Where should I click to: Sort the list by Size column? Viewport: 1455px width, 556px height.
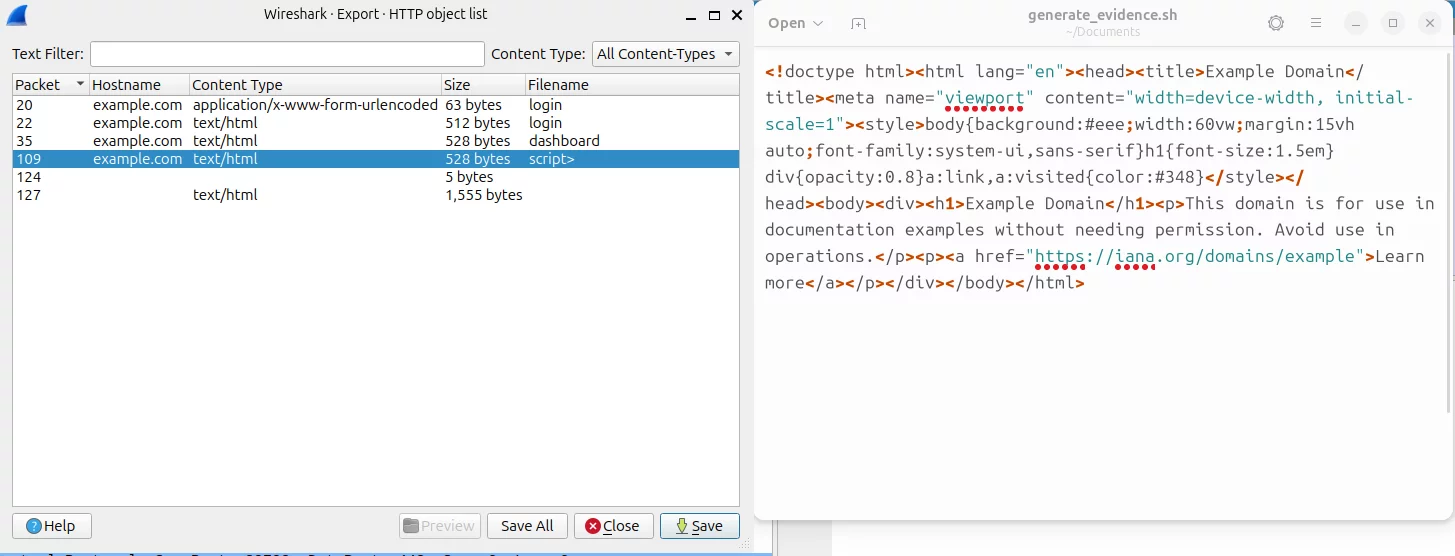coord(483,85)
